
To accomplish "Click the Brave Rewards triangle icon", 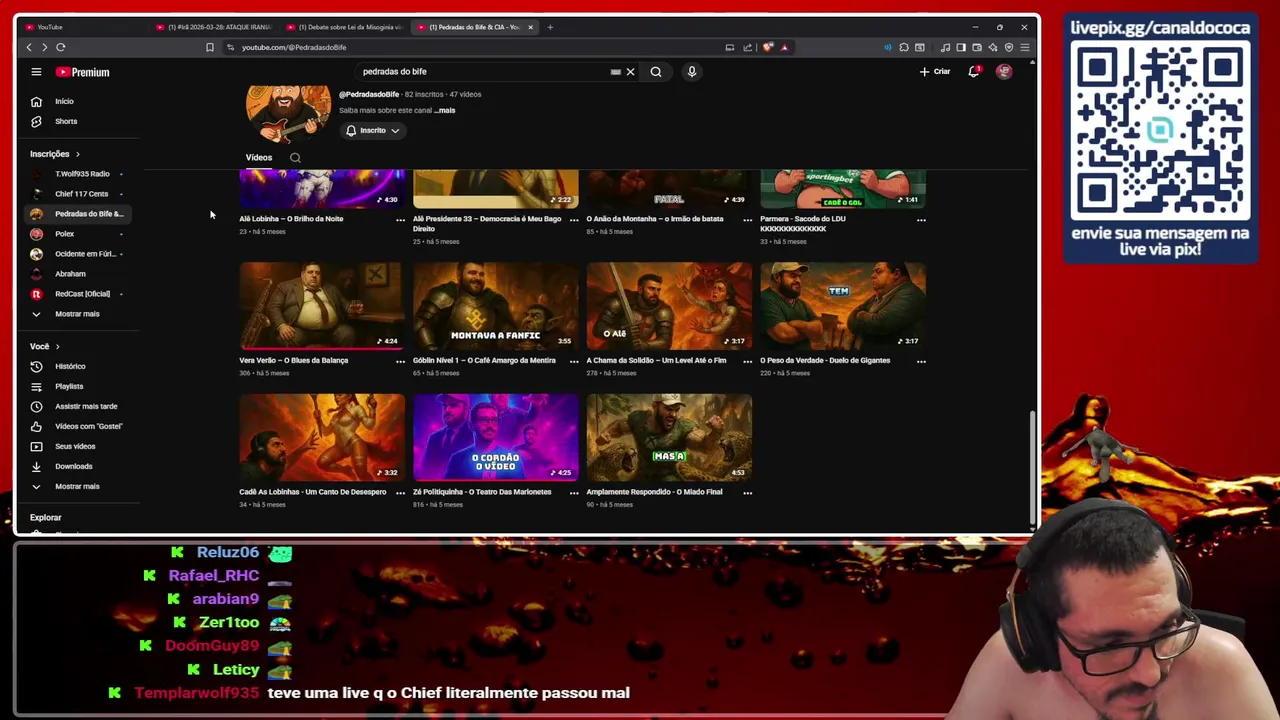I will pyautogui.click(x=784, y=47).
